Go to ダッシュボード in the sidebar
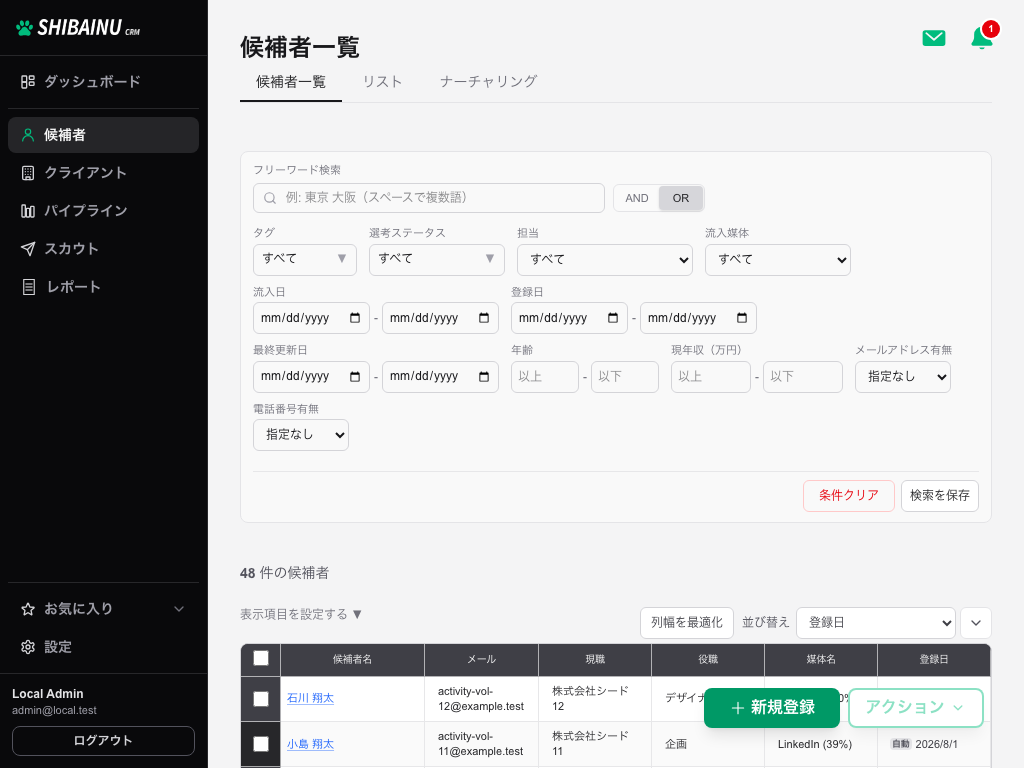1024x768 pixels. [x=103, y=82]
